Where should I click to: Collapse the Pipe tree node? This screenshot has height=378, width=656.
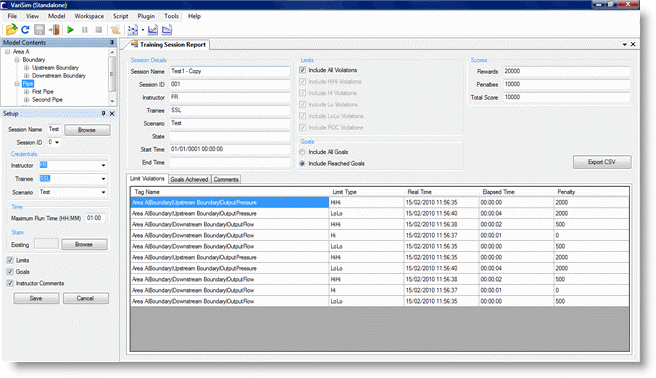tap(17, 84)
